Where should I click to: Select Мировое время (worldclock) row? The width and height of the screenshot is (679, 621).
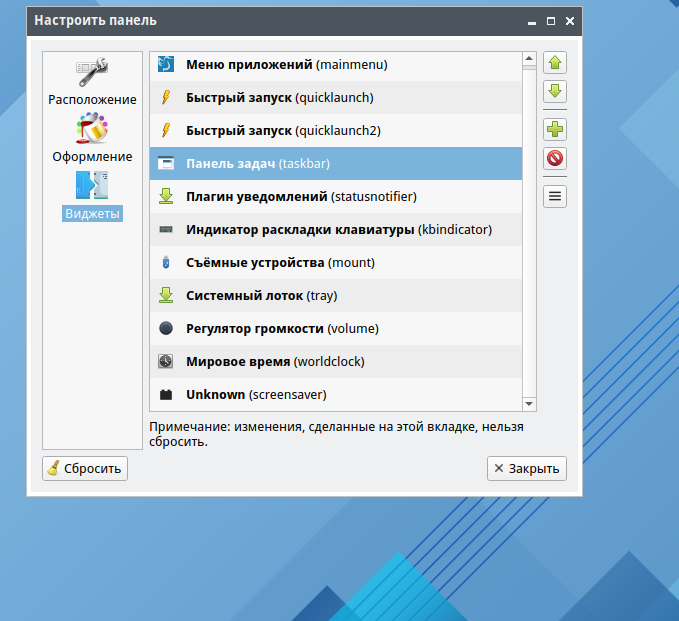coord(336,361)
